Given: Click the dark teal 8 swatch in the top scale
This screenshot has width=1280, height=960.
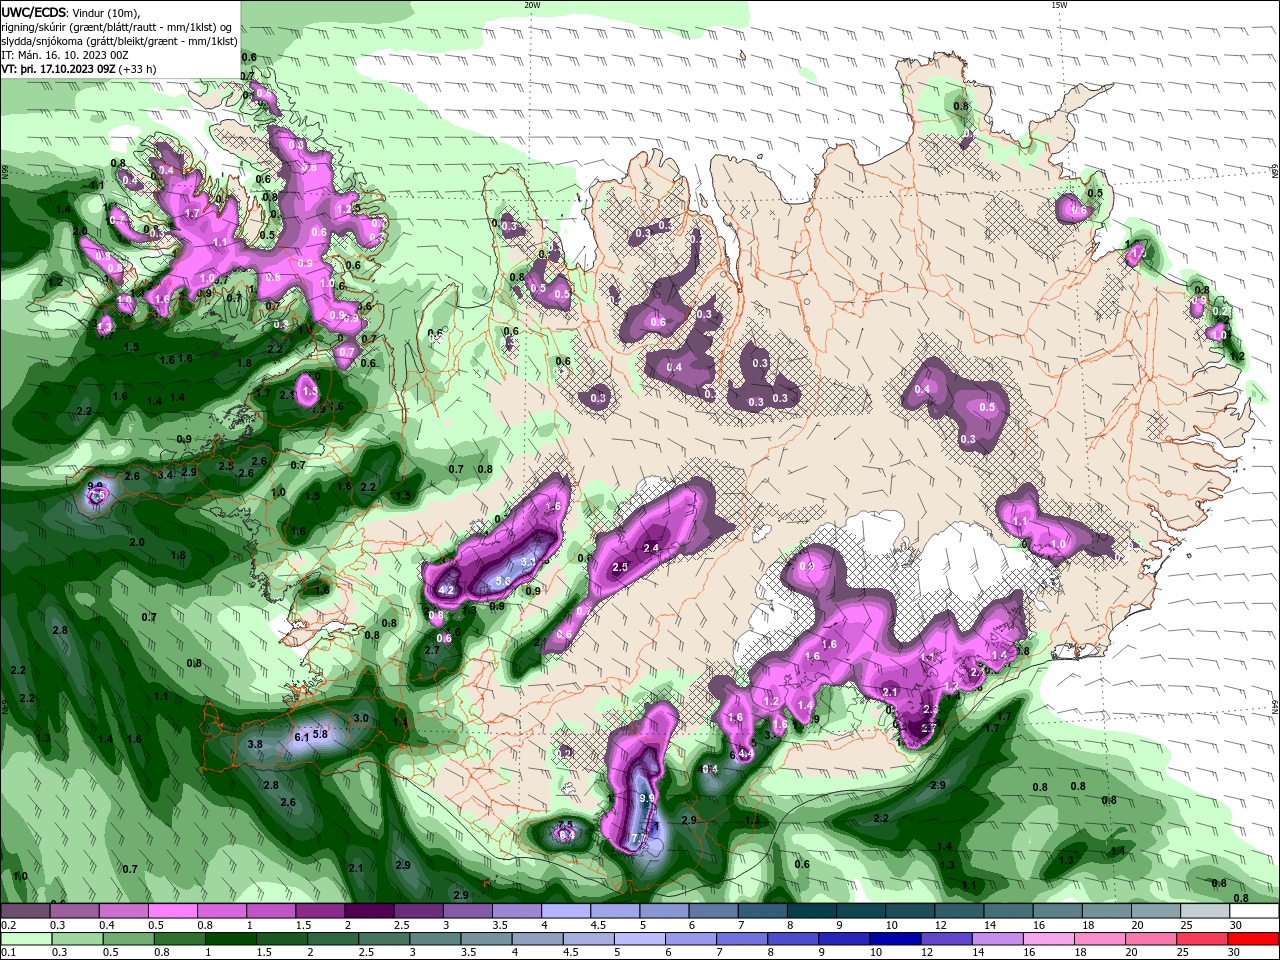Looking at the screenshot, I should coord(812,911).
